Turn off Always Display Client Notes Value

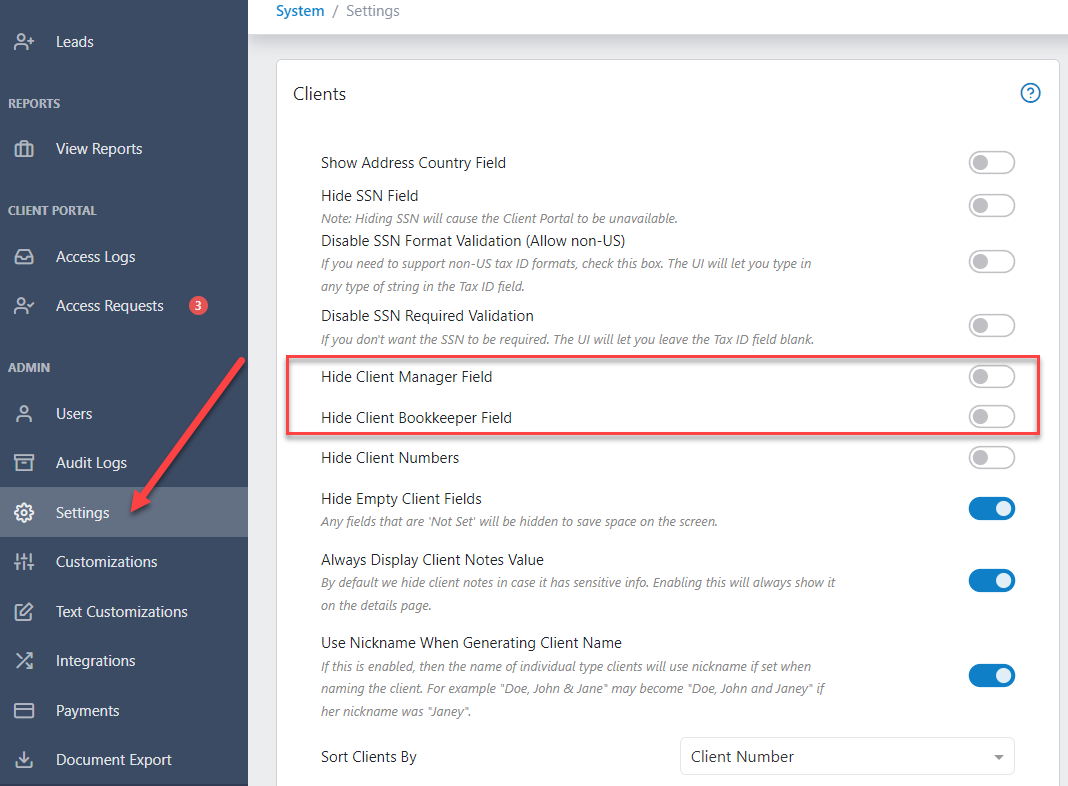pyautogui.click(x=991, y=581)
